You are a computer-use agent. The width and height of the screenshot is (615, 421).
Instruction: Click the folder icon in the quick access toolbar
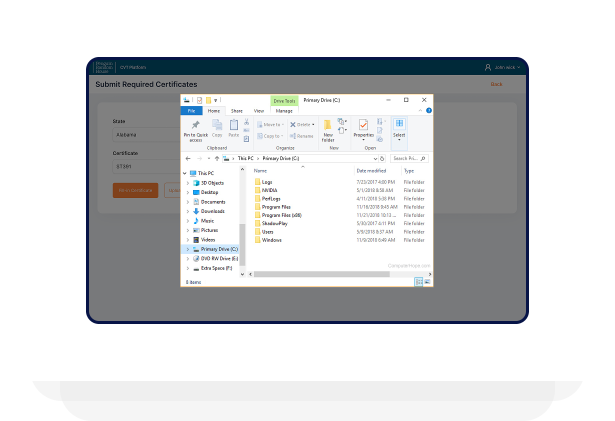point(208,100)
